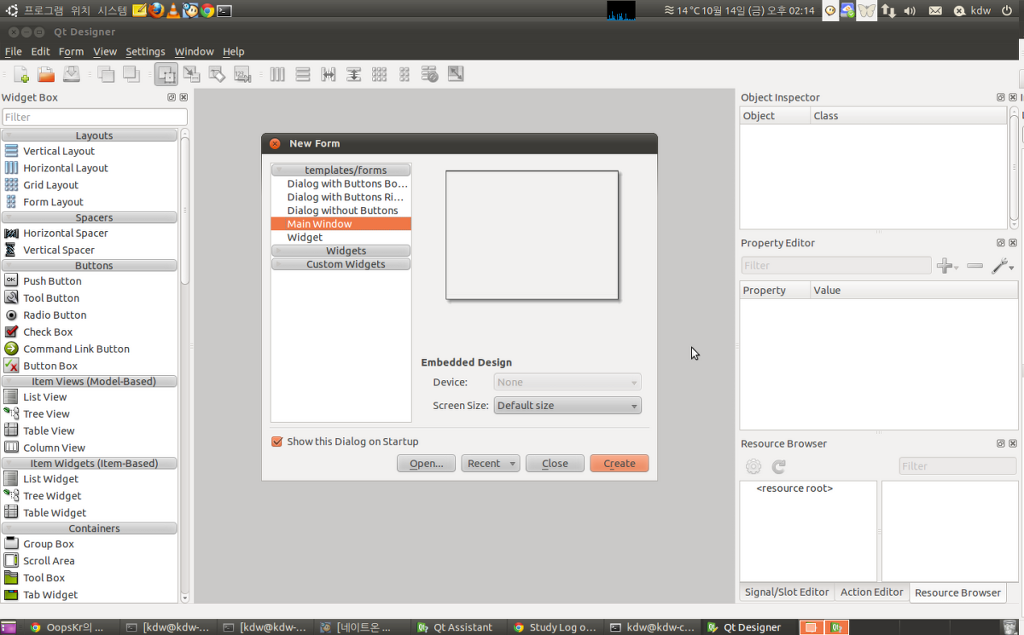Click the Radio Button widget
1024x635 pixels.
[55, 315]
